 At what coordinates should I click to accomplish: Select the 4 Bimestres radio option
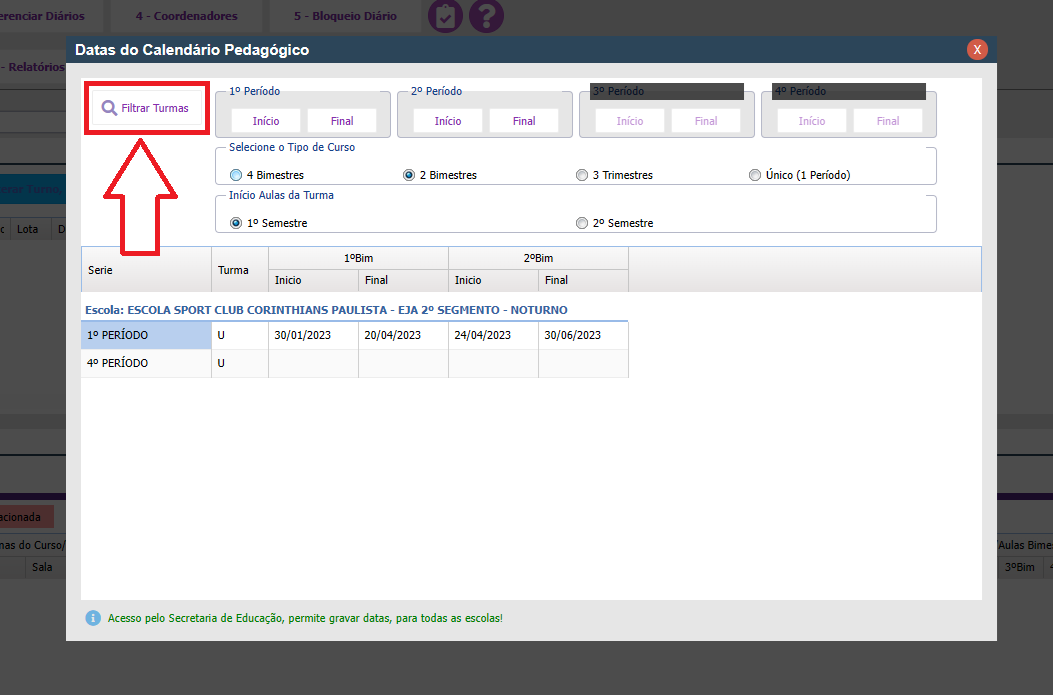point(236,175)
